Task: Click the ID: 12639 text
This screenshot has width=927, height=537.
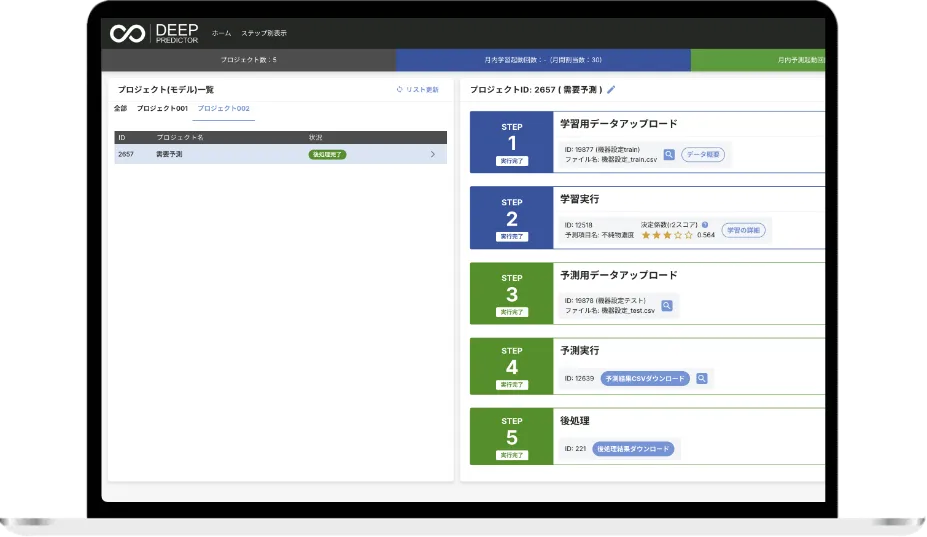Action: [x=579, y=379]
